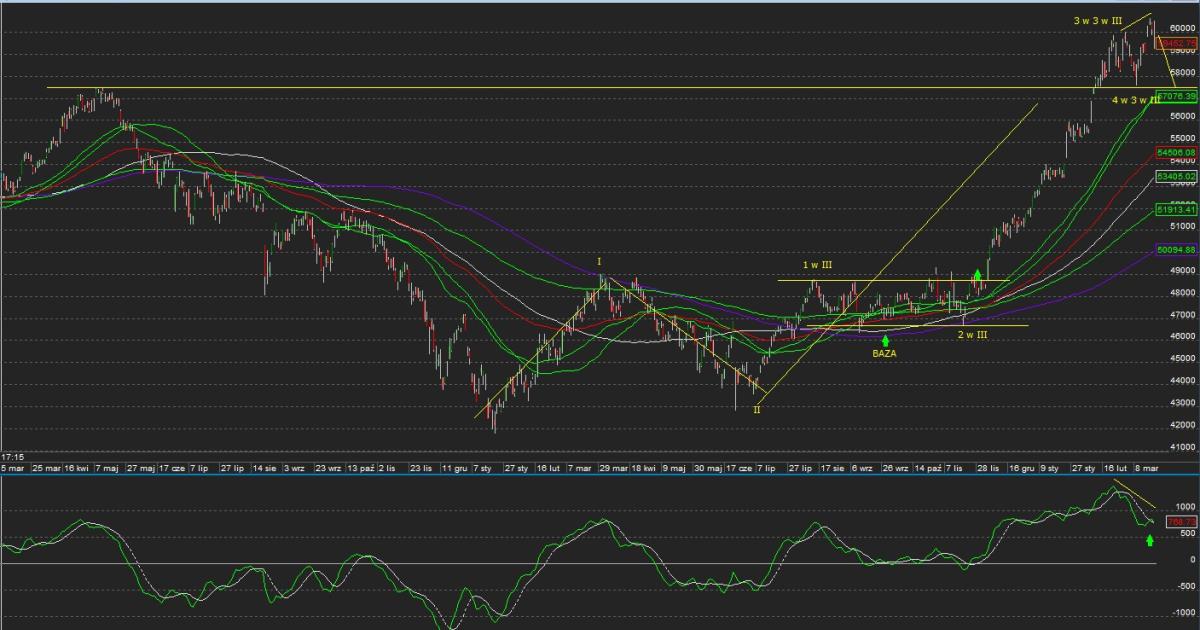1200x630 pixels.
Task: Select the wave 'I' label at the peak
Action: [x=599, y=262]
